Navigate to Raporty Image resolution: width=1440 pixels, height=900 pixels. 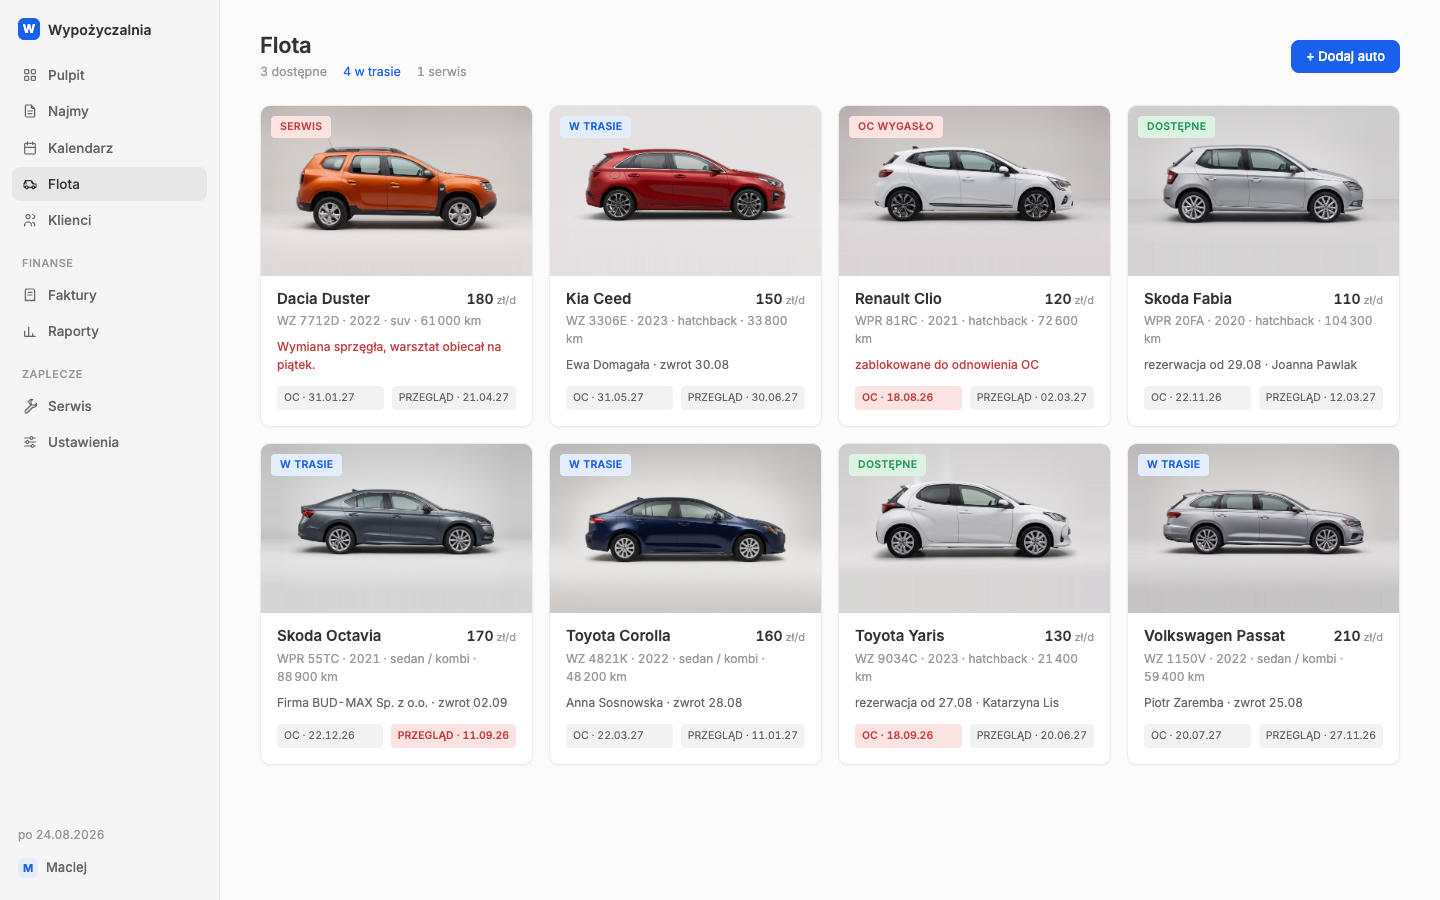(x=109, y=331)
